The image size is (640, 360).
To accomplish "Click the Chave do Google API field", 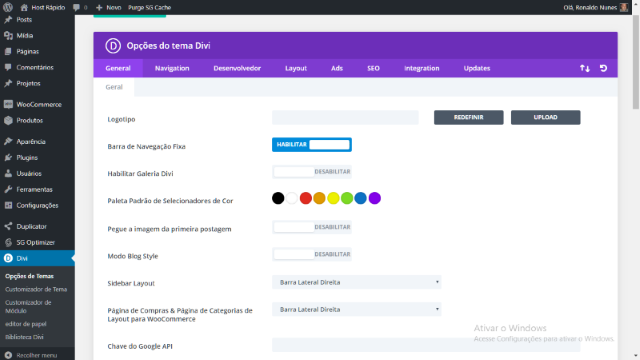I will click(x=426, y=345).
